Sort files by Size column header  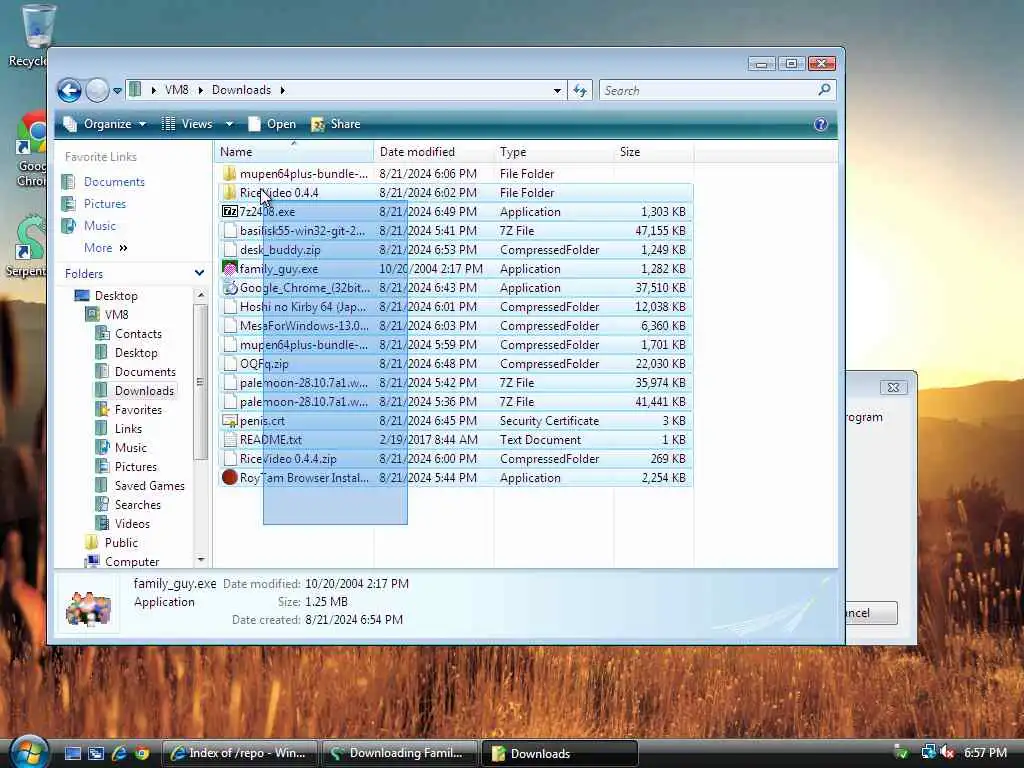click(654, 152)
